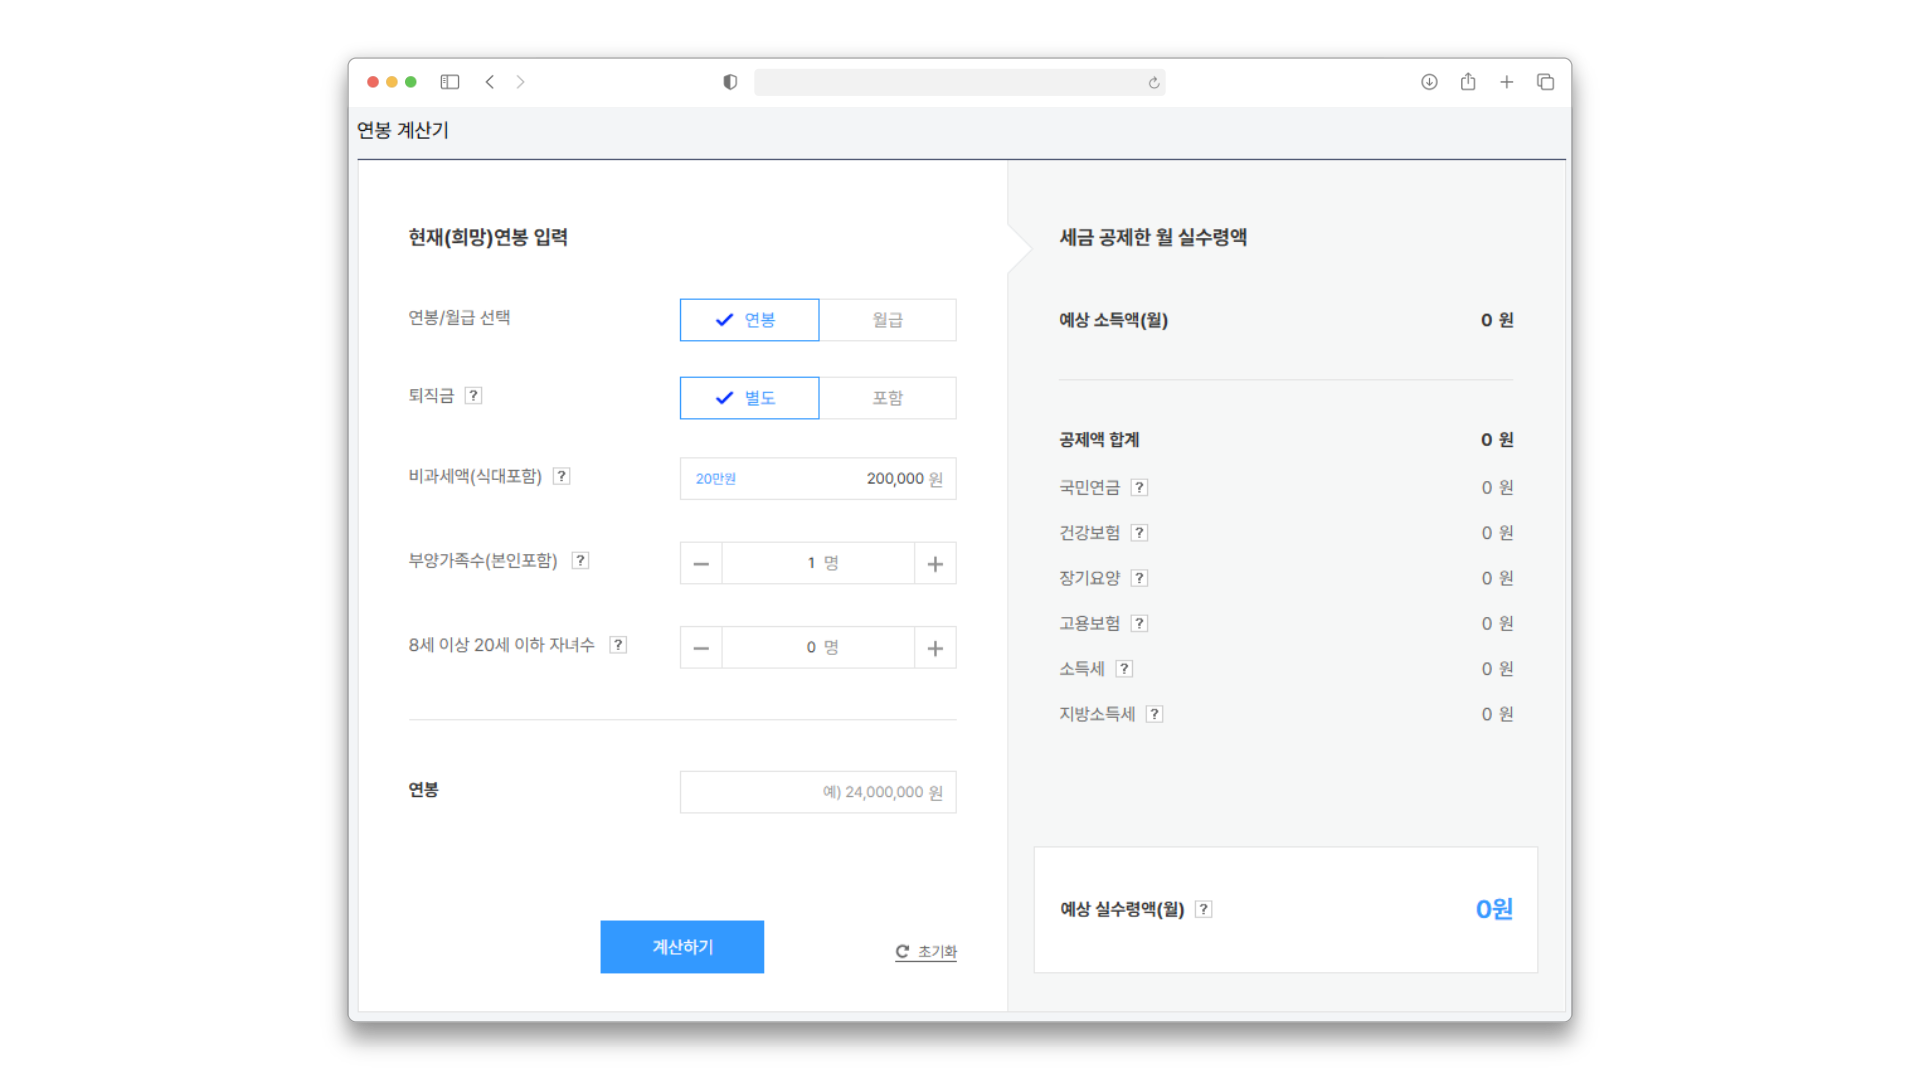The height and width of the screenshot is (1080, 1920).
Task: Click the 초기화 reset link
Action: point(926,952)
